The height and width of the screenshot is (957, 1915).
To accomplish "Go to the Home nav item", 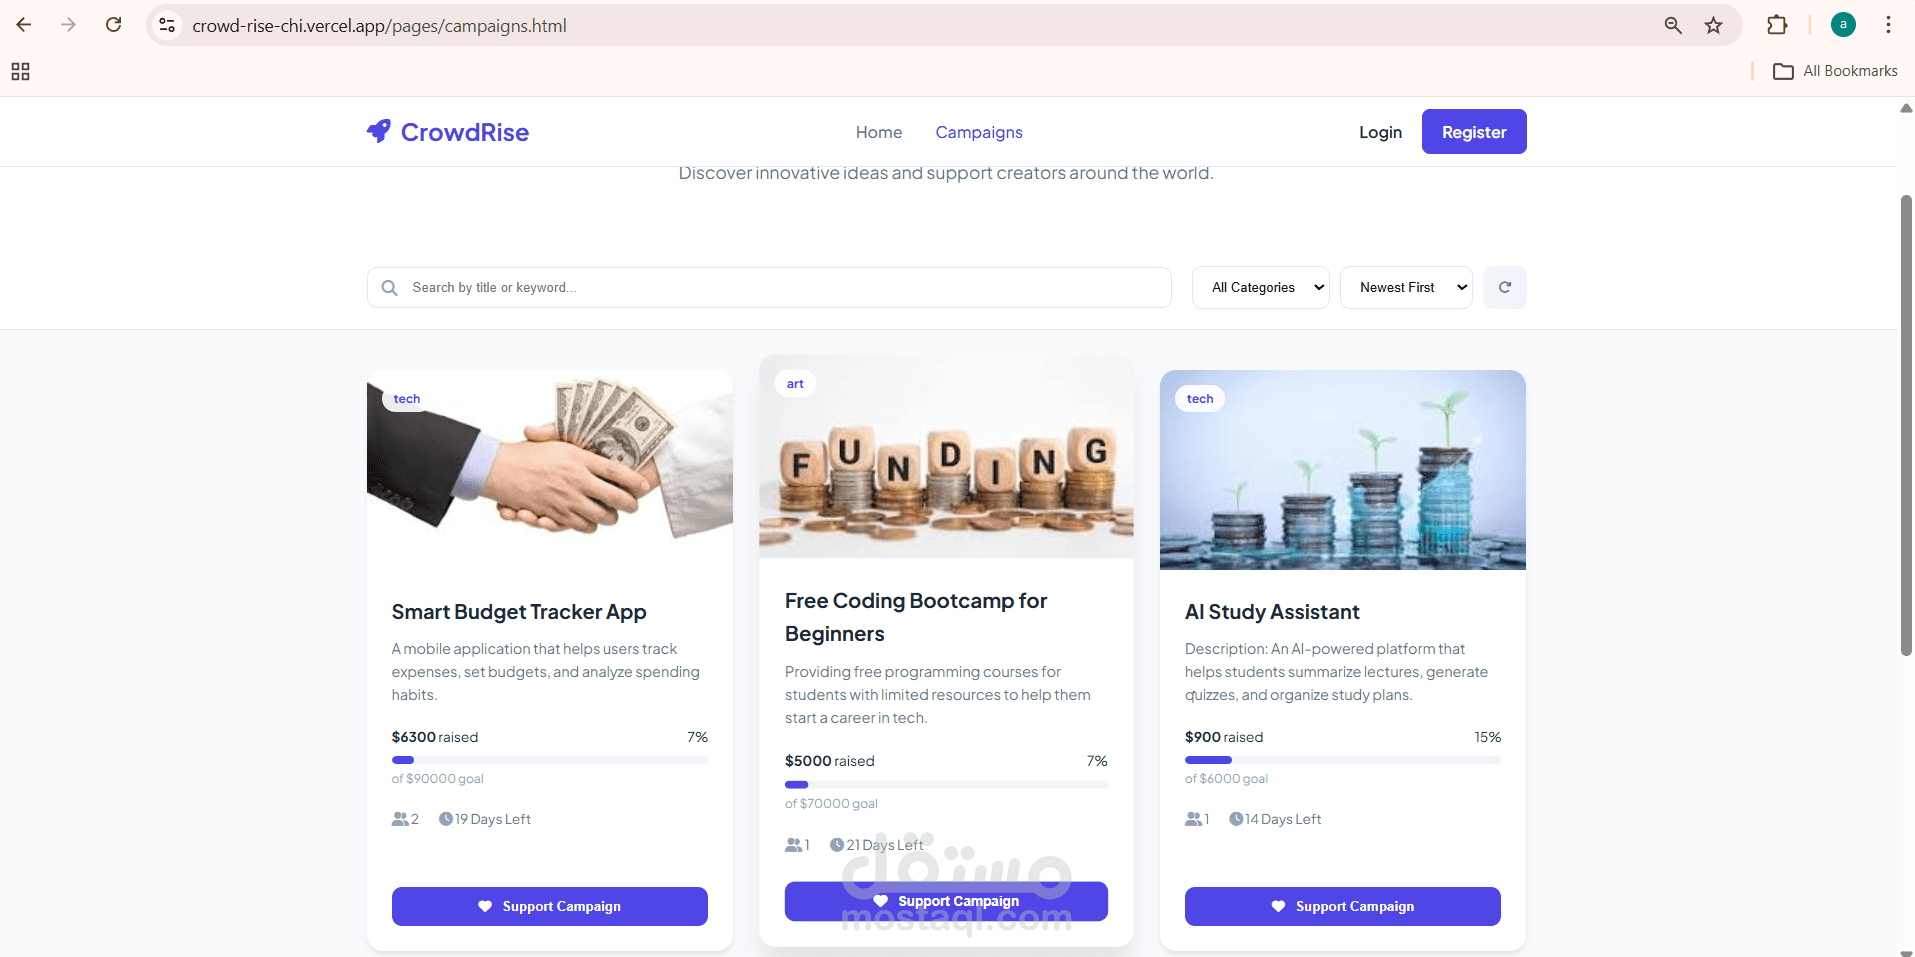I will (x=879, y=132).
